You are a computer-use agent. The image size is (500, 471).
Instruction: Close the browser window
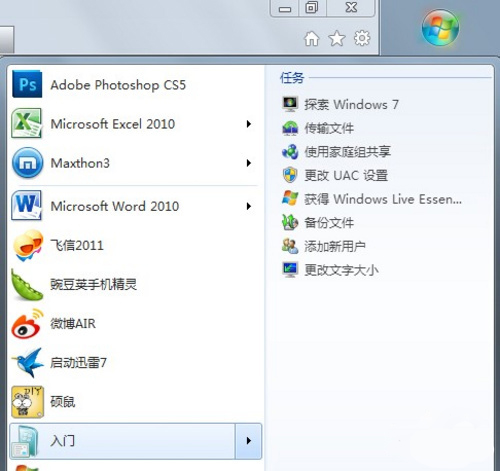[x=351, y=8]
